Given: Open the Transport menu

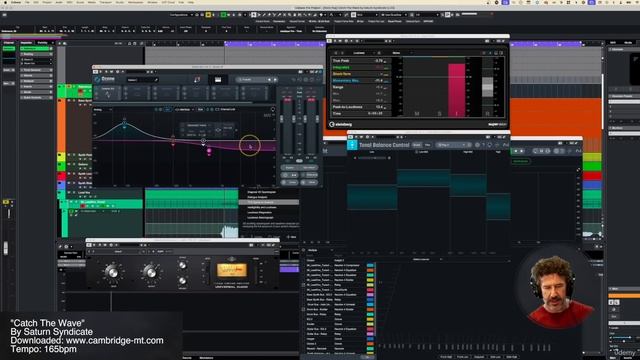Looking at the screenshot, I should (105, 2).
